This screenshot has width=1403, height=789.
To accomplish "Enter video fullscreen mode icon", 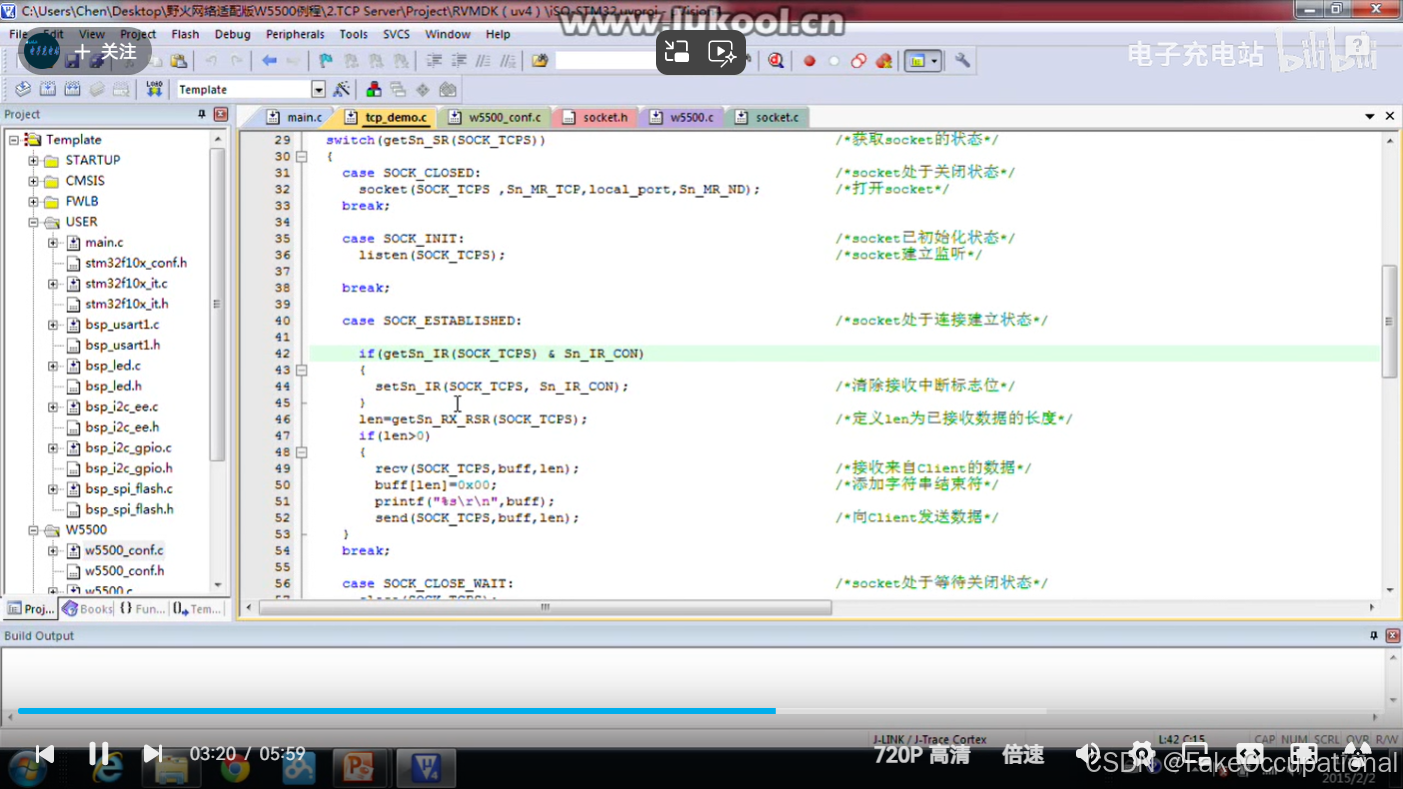I will (1303, 753).
